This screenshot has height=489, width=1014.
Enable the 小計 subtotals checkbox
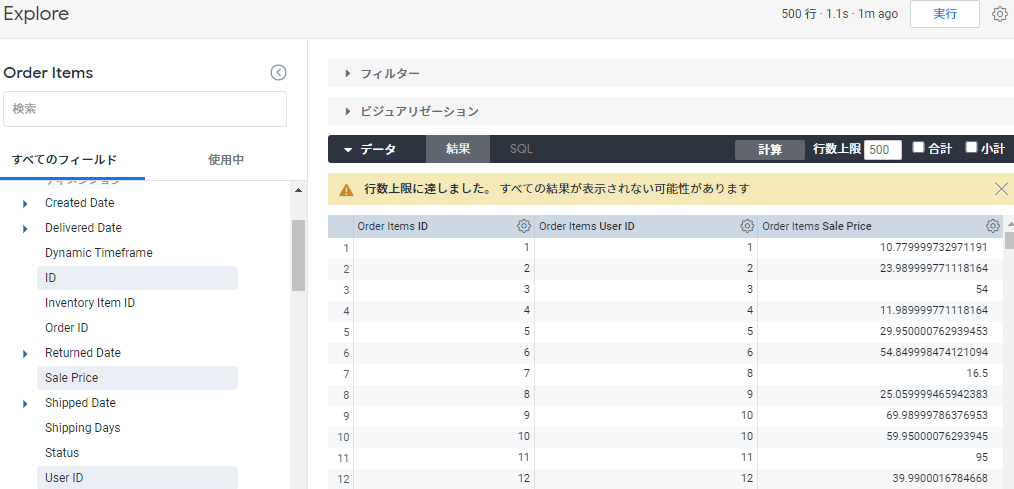971,147
